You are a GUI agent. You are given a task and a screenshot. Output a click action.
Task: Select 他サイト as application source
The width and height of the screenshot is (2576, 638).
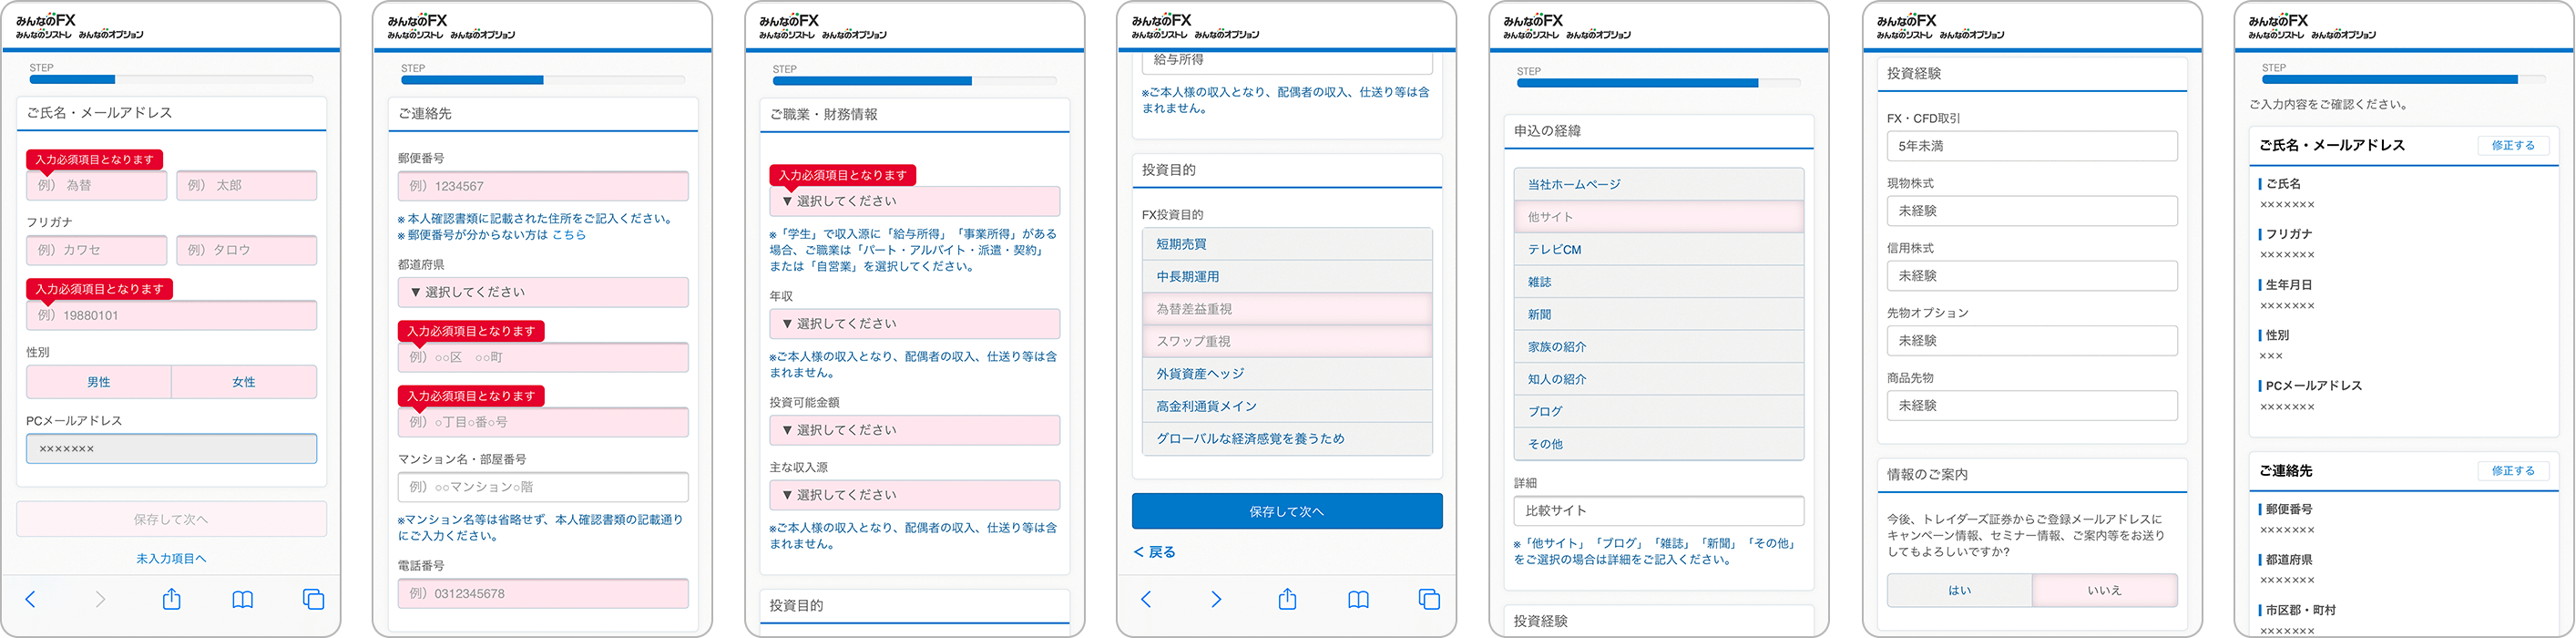[x=1659, y=217]
